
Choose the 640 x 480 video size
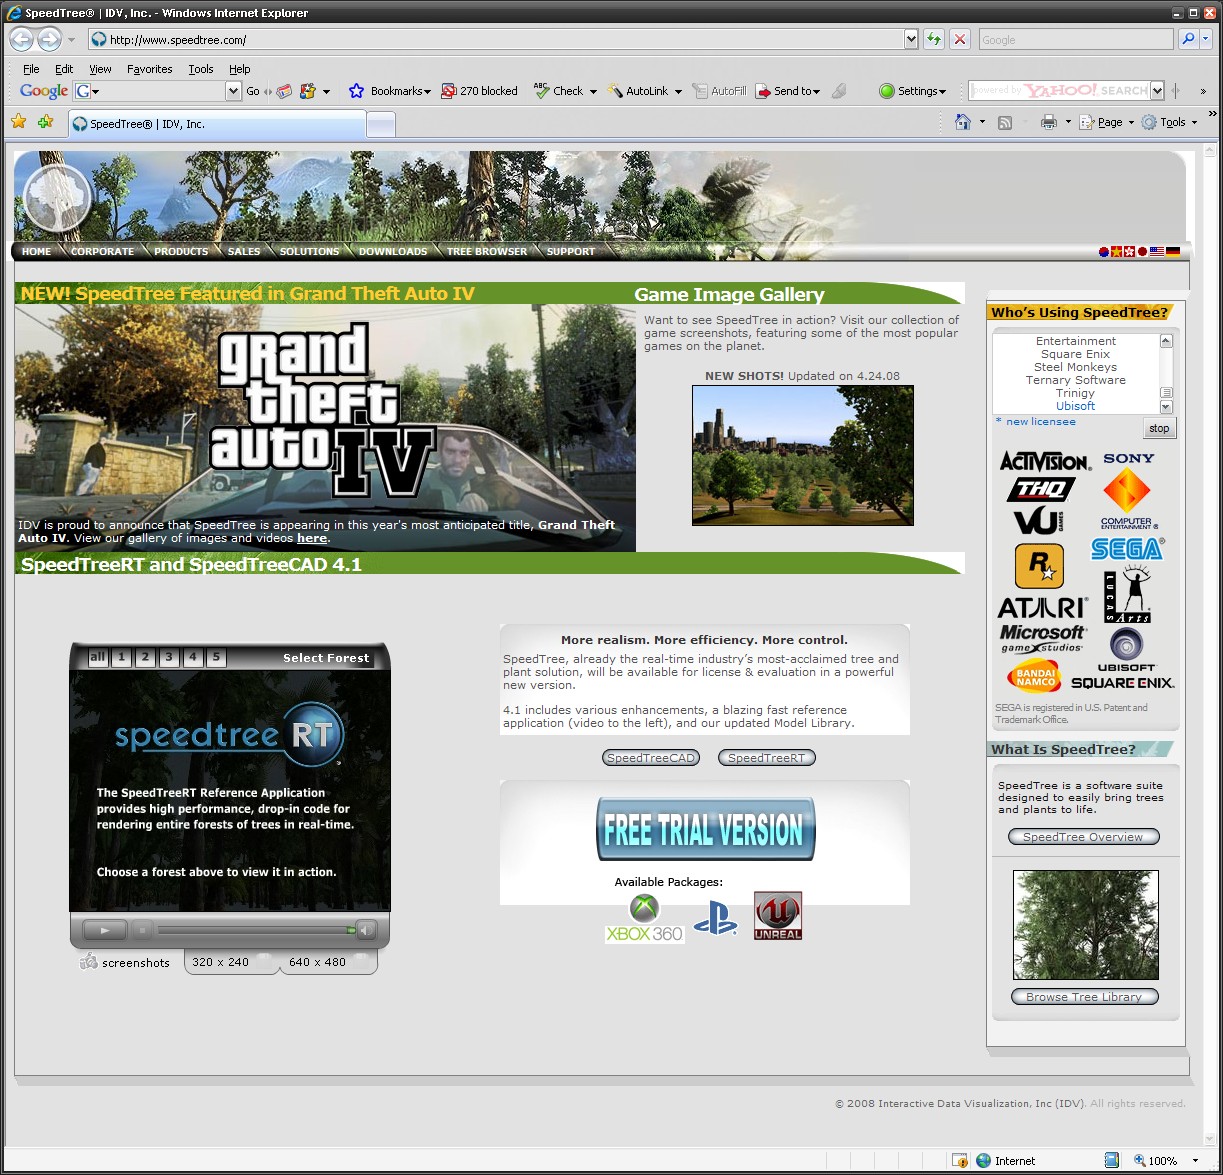[x=317, y=962]
